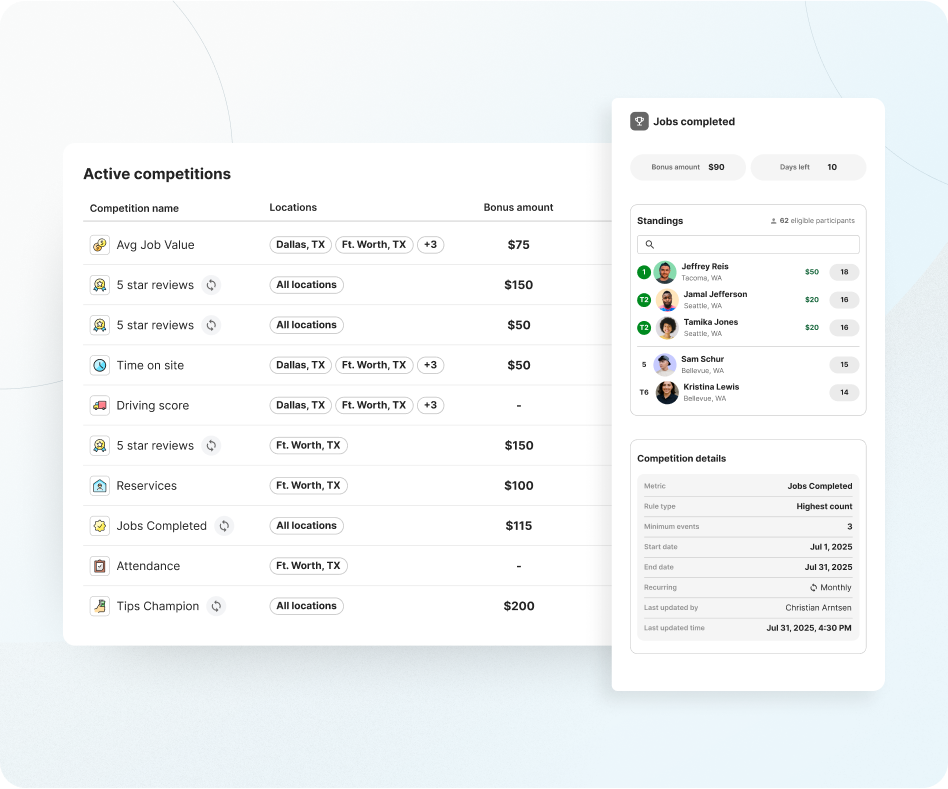Click the End date Jul 31, 2025 value
The height and width of the screenshot is (789, 948).
[x=828, y=567]
